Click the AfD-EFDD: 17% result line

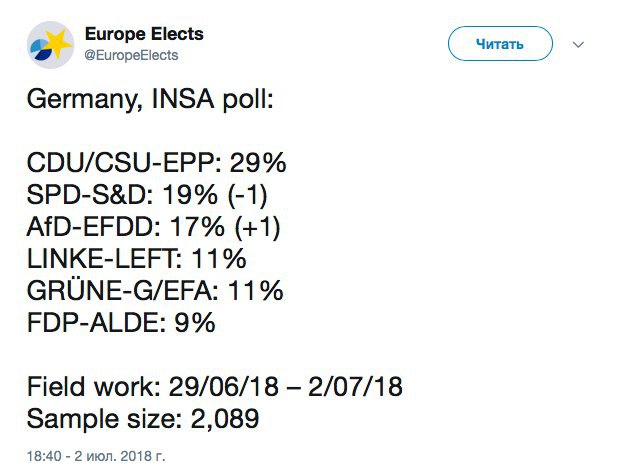coord(154,227)
